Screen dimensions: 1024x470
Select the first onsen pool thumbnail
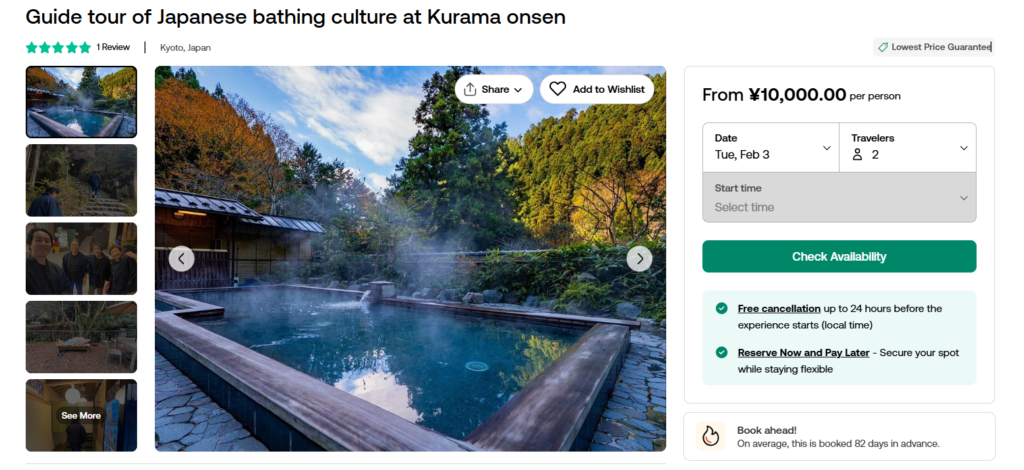[81, 102]
